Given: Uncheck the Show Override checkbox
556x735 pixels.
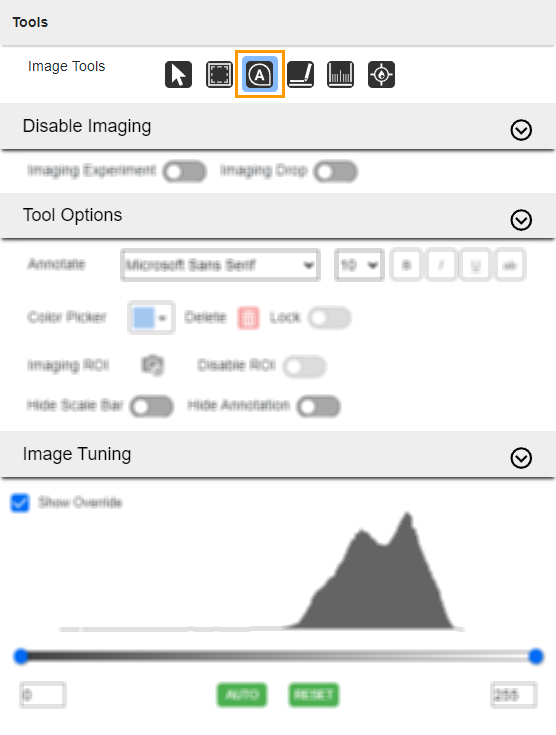Looking at the screenshot, I should point(20,503).
